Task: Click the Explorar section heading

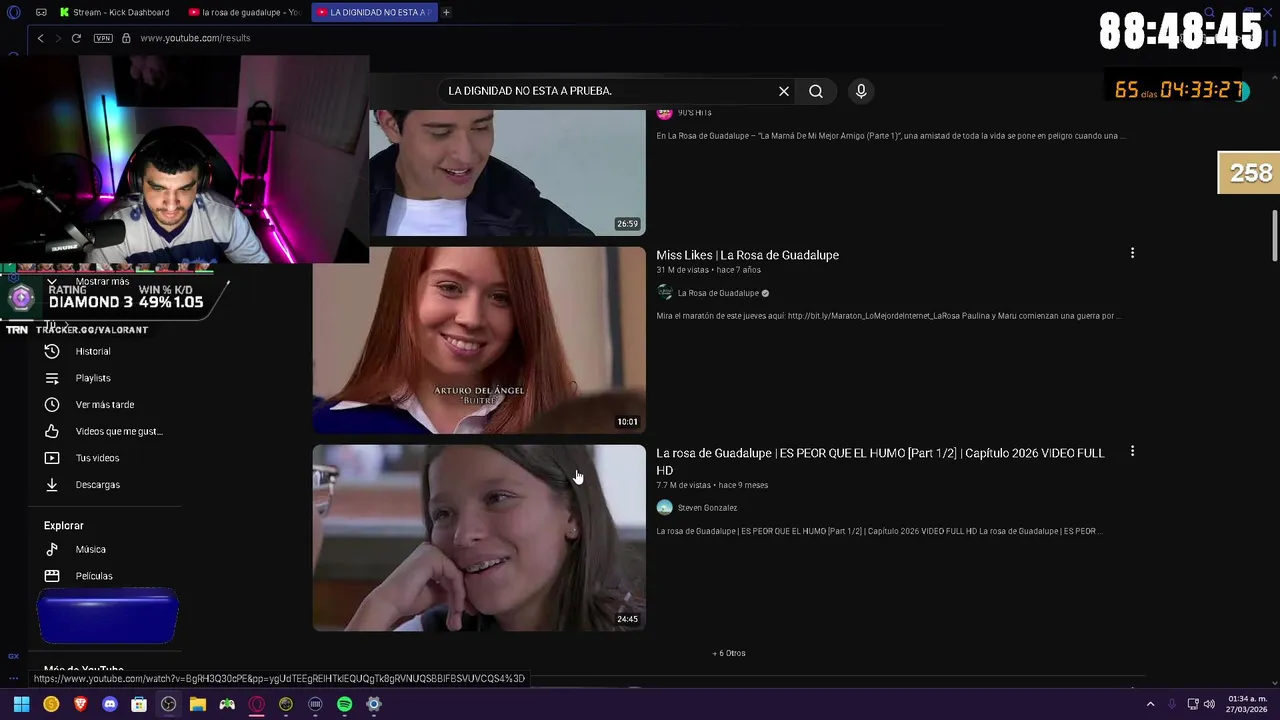Action: [x=64, y=526]
